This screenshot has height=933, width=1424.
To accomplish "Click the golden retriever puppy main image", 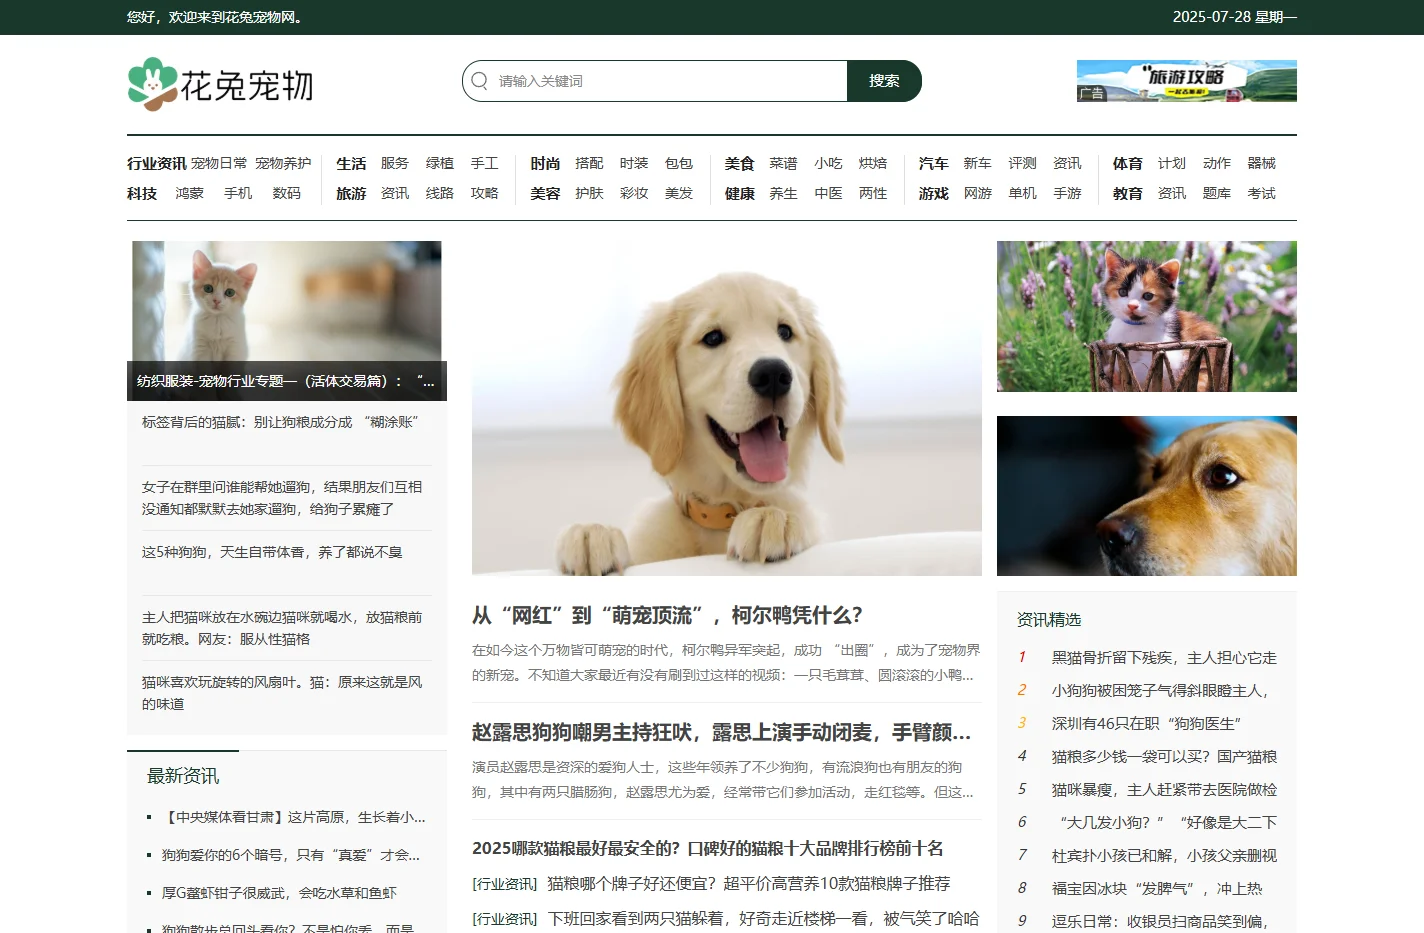I will pos(727,408).
